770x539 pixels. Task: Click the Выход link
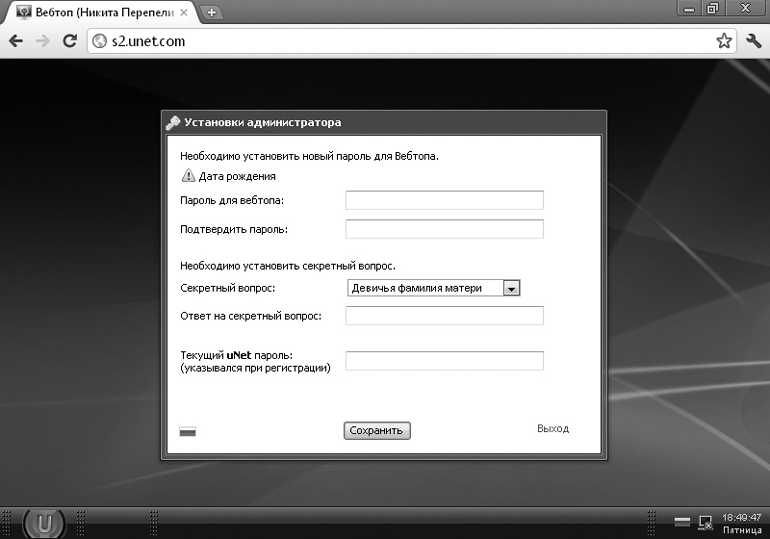553,429
